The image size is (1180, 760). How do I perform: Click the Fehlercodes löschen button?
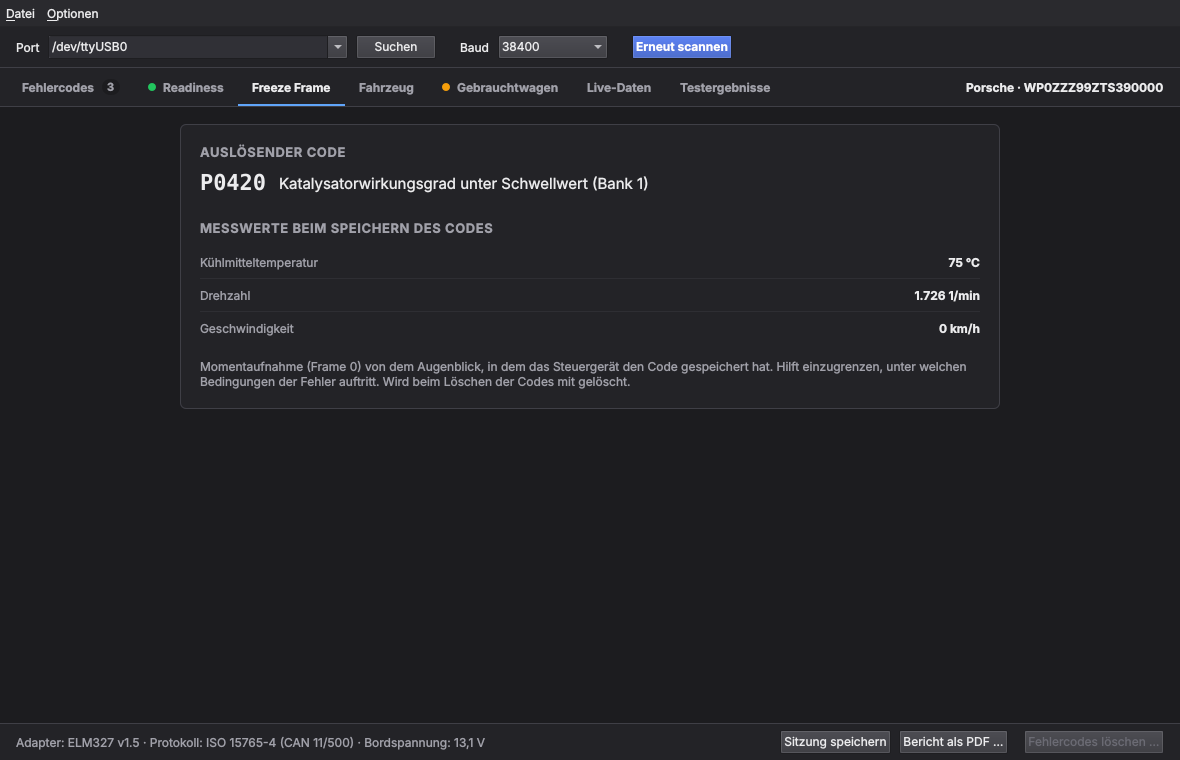[x=1093, y=742]
